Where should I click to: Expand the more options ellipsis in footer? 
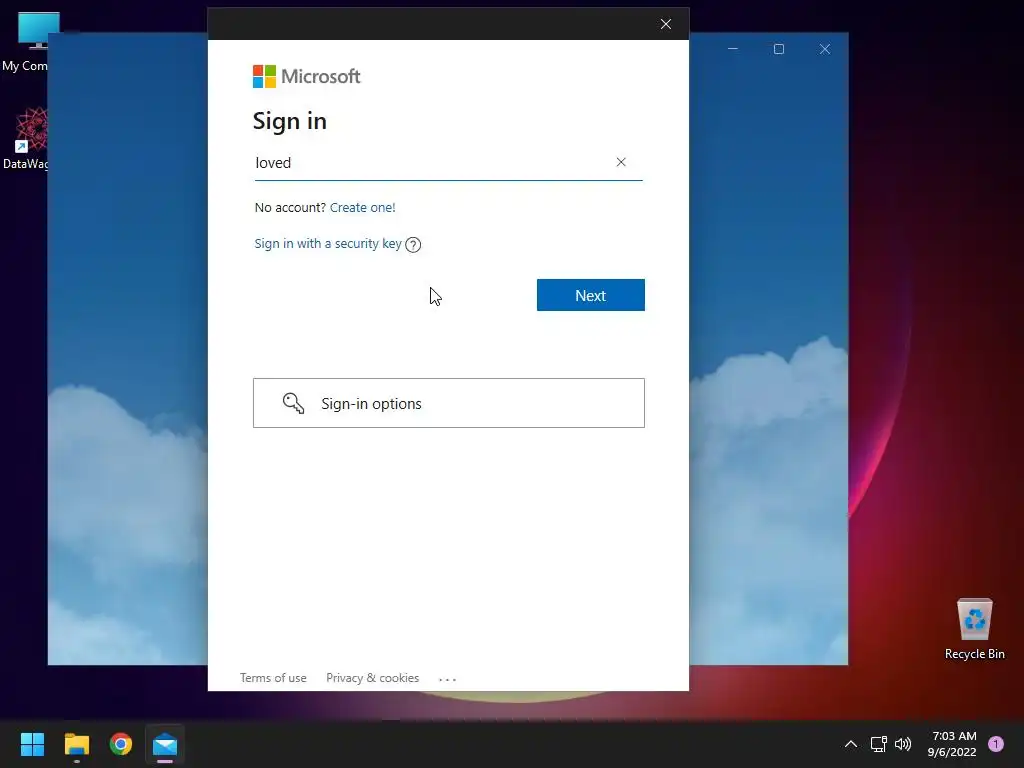[447, 679]
